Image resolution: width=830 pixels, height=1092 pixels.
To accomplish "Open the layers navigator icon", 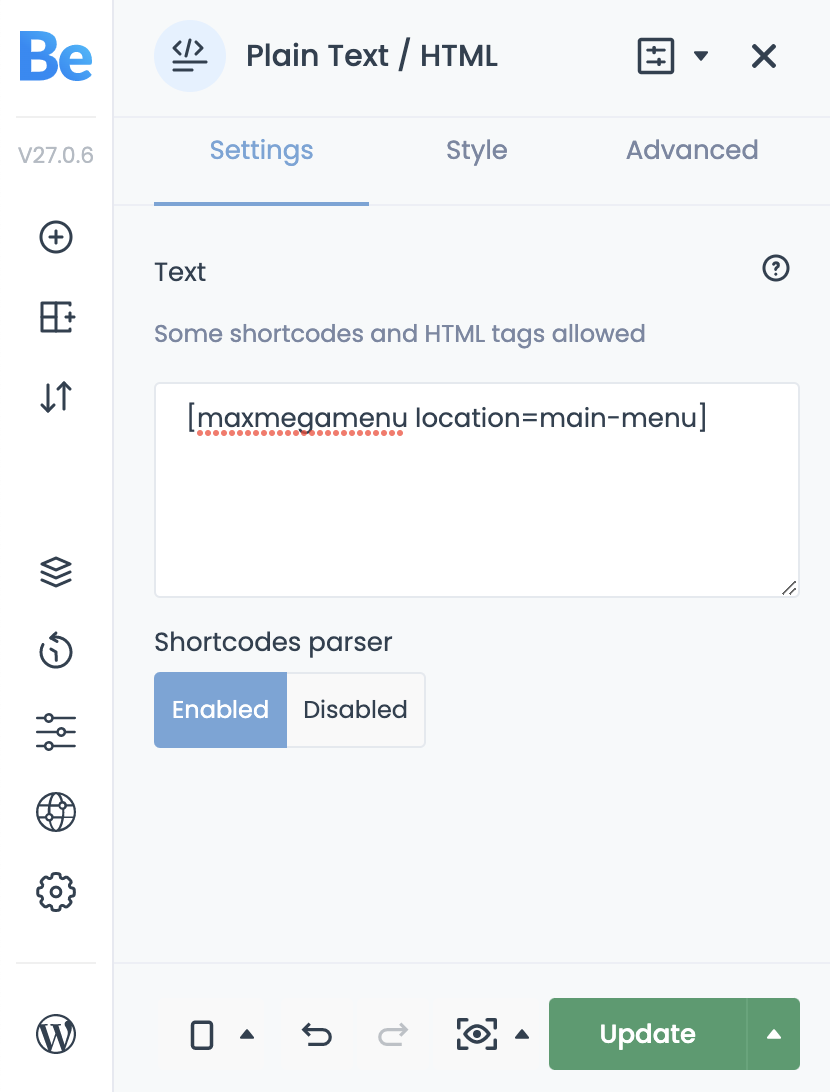I will pyautogui.click(x=56, y=572).
